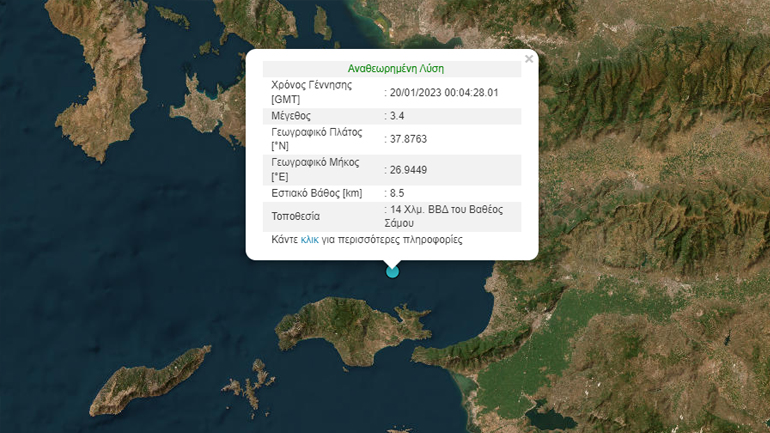Select the 'Μέγεθος' label

click(x=291, y=116)
